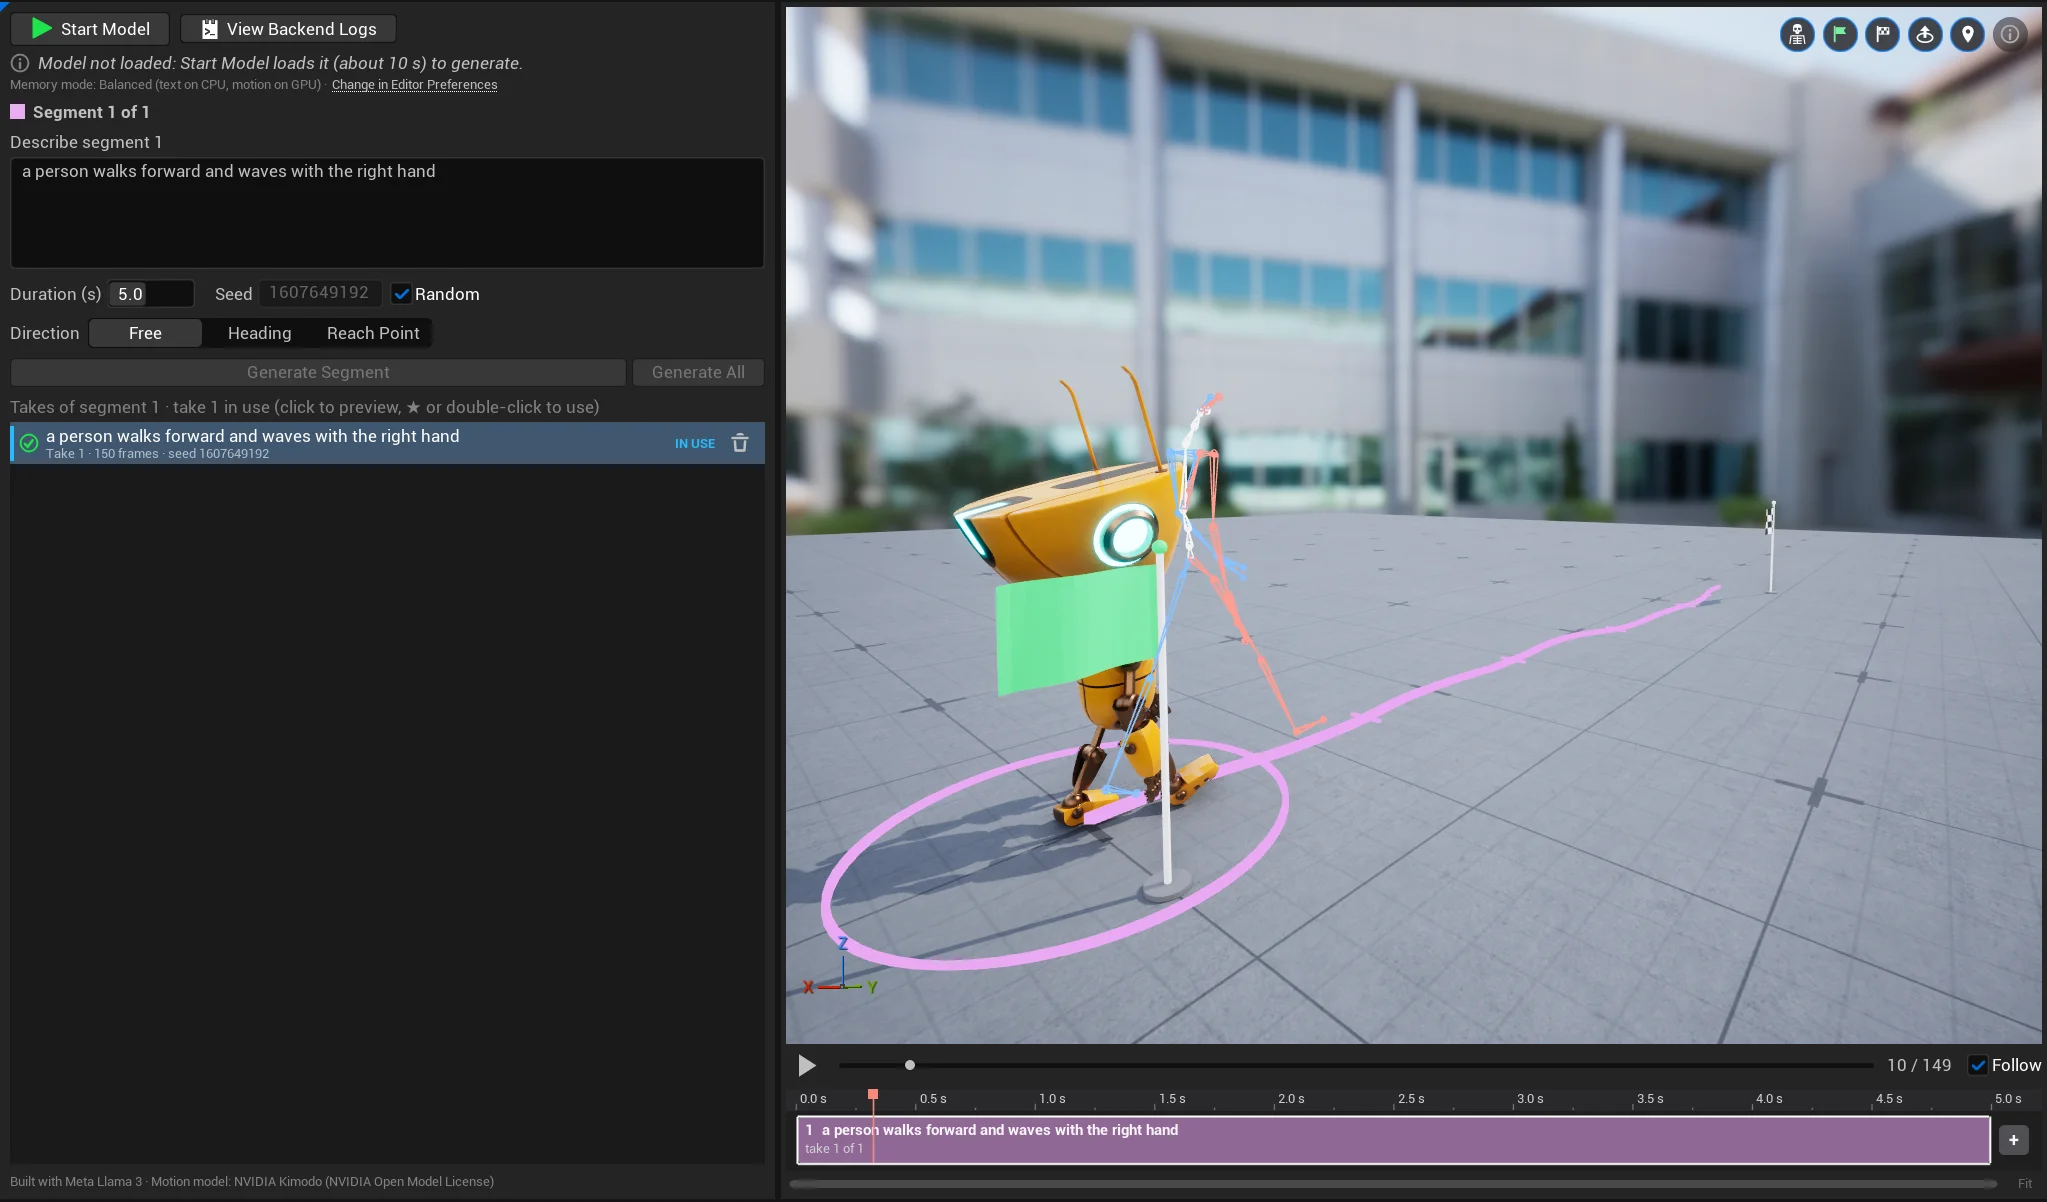2047x1202 pixels.
Task: Click the location pin icon
Action: (x=1968, y=35)
